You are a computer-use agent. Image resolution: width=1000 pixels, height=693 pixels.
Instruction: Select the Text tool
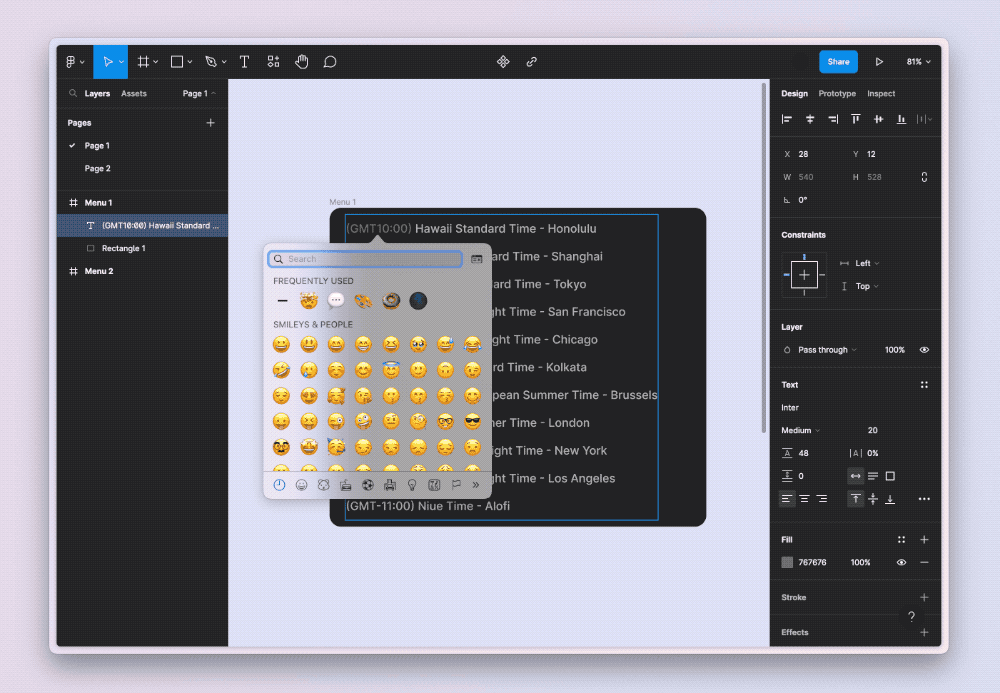coord(244,62)
